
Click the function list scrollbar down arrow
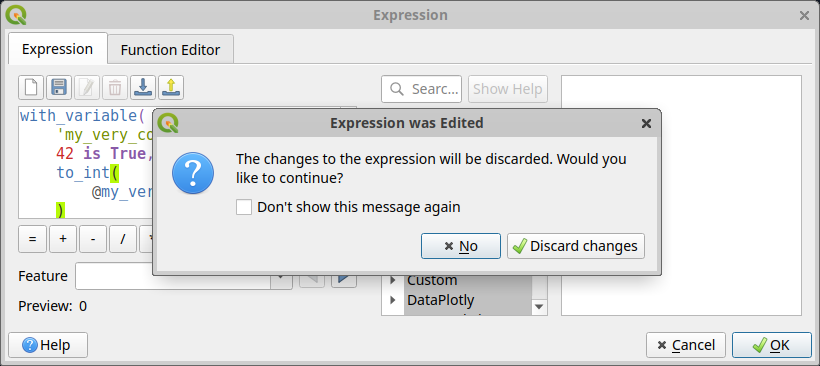click(x=539, y=307)
